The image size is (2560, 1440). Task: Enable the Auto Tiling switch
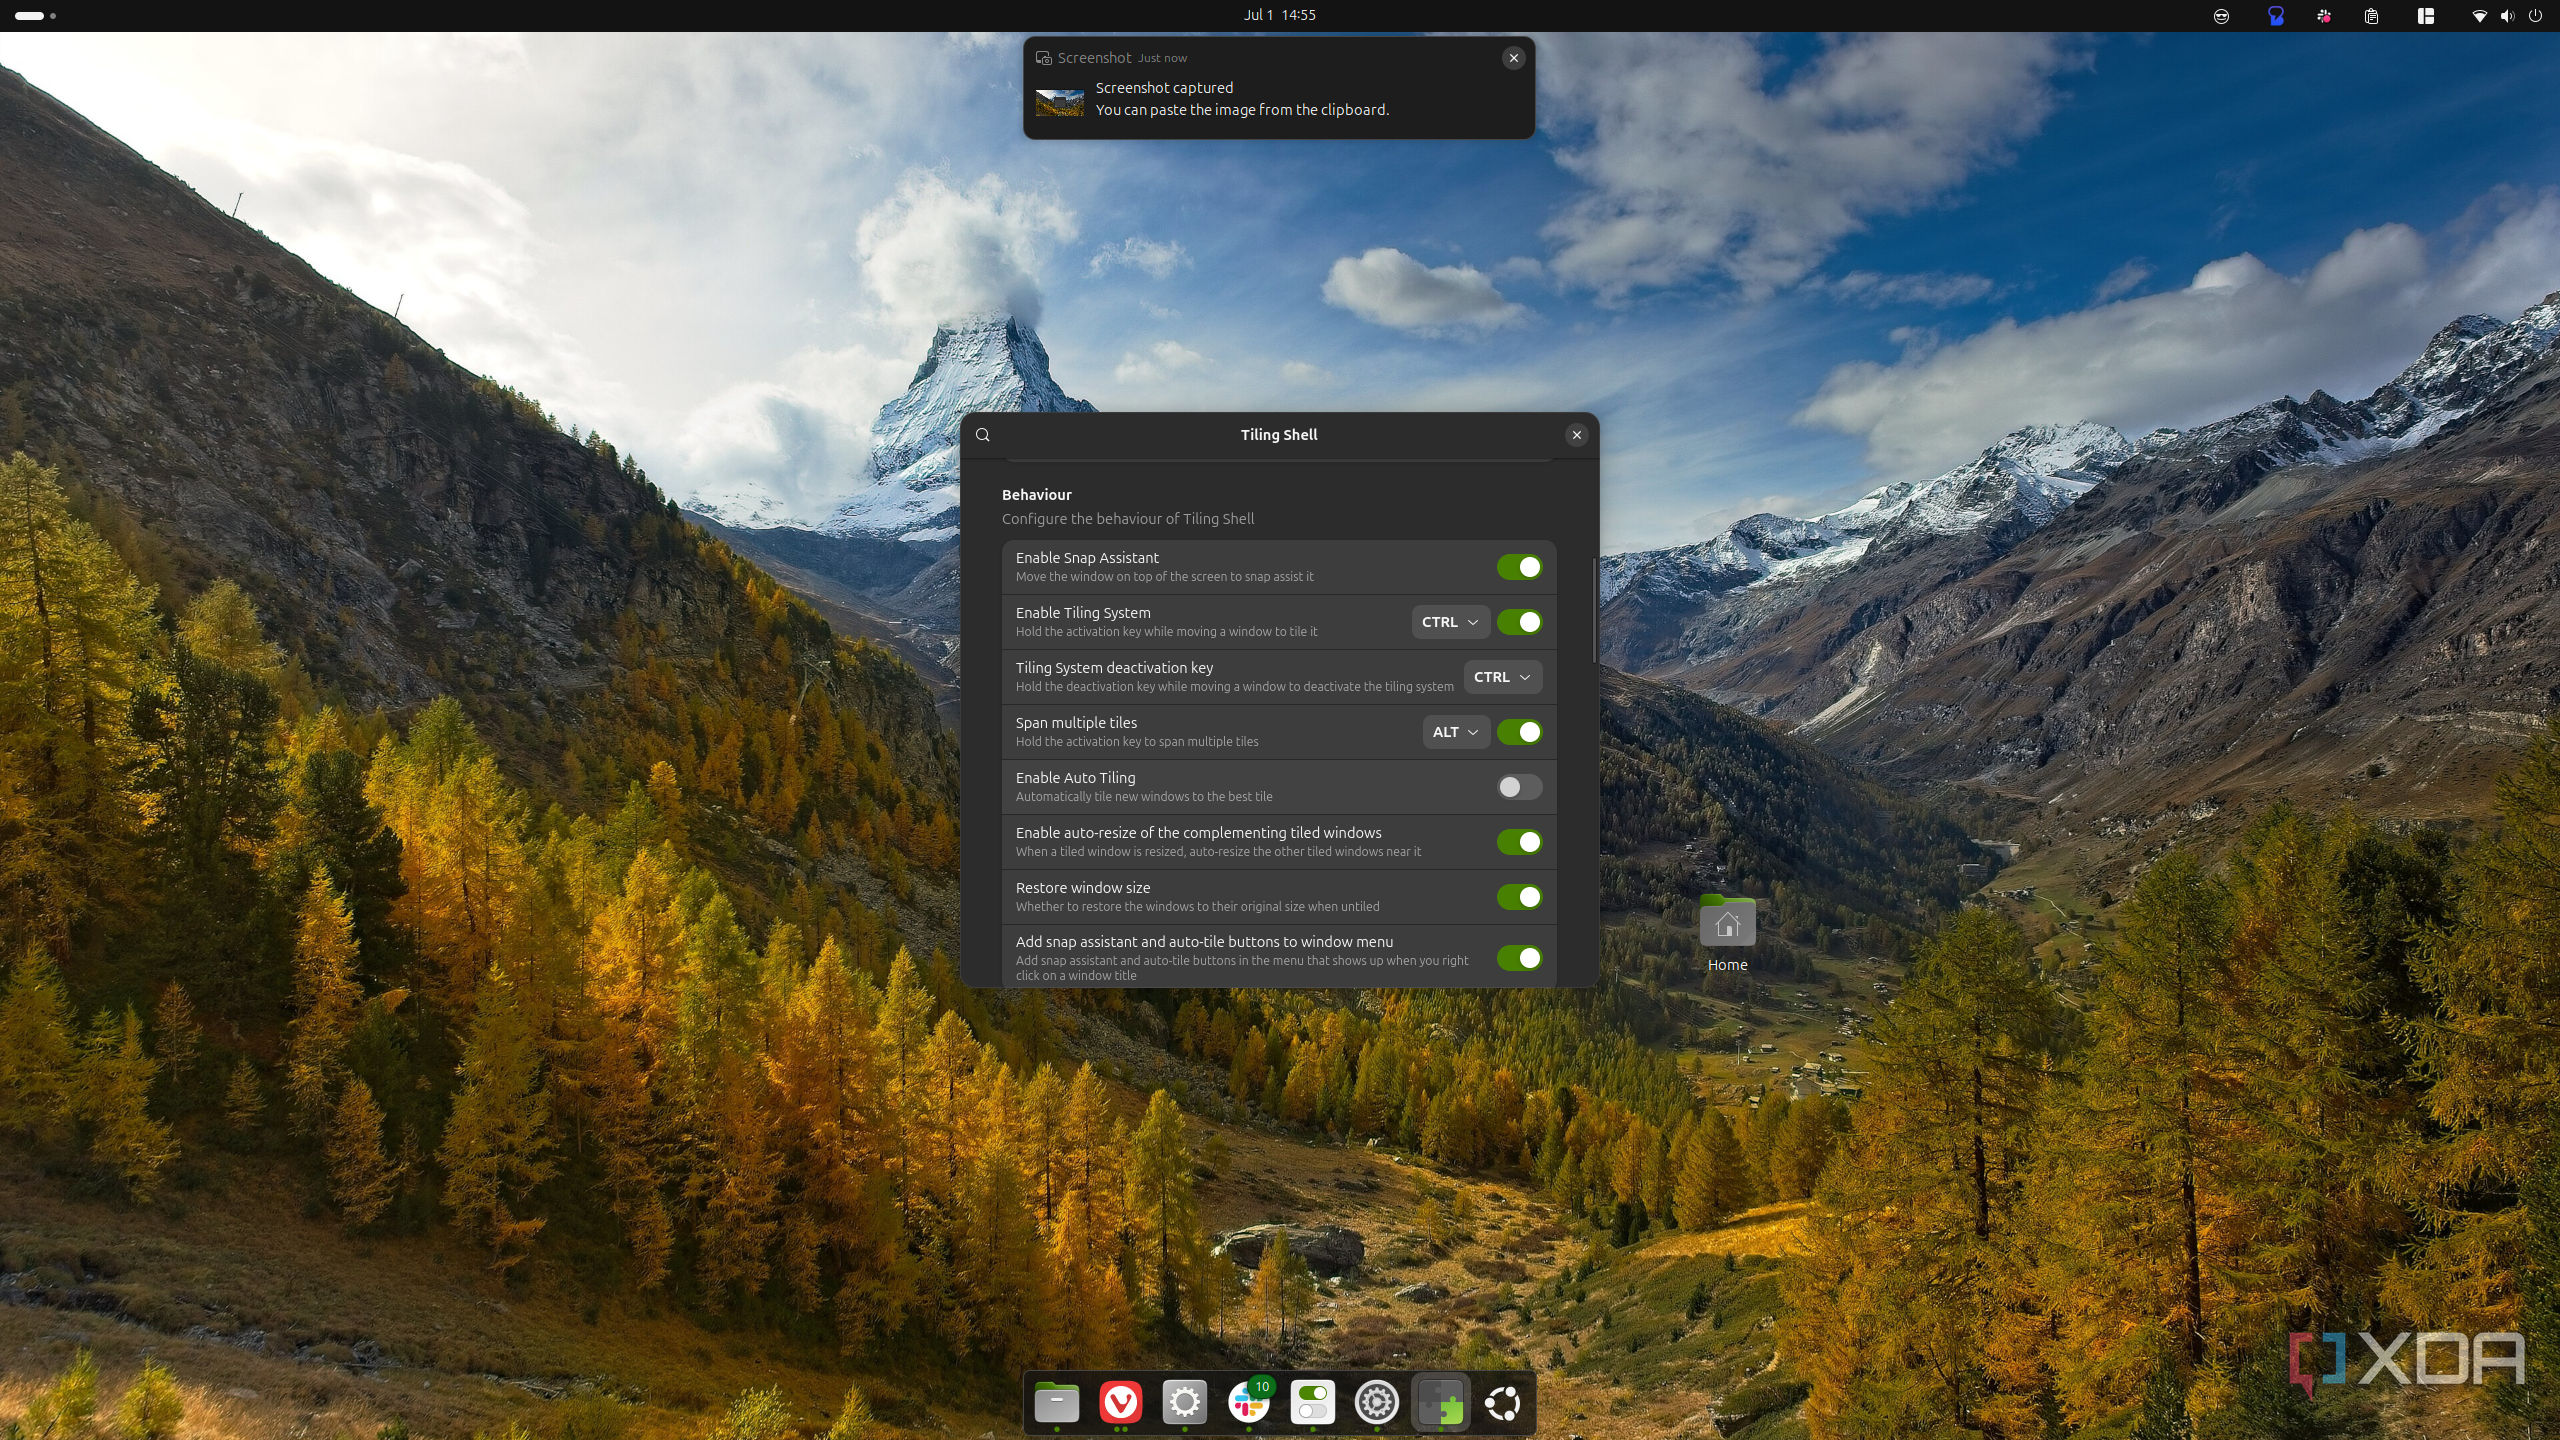point(1519,787)
